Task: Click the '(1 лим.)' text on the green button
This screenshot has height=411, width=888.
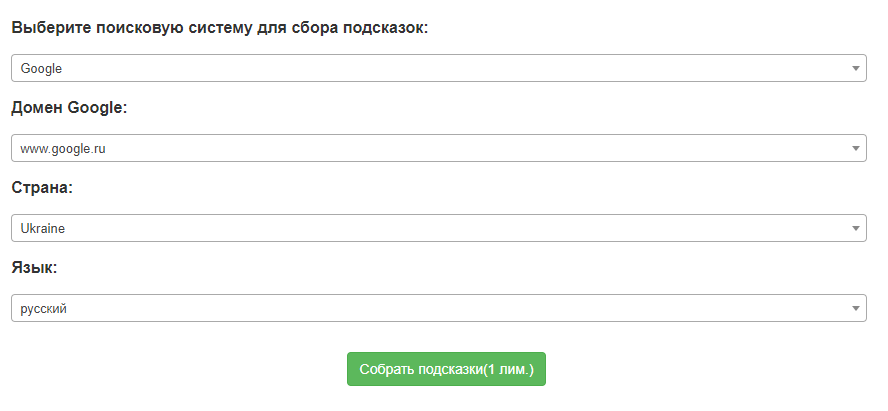Action: click(508, 369)
